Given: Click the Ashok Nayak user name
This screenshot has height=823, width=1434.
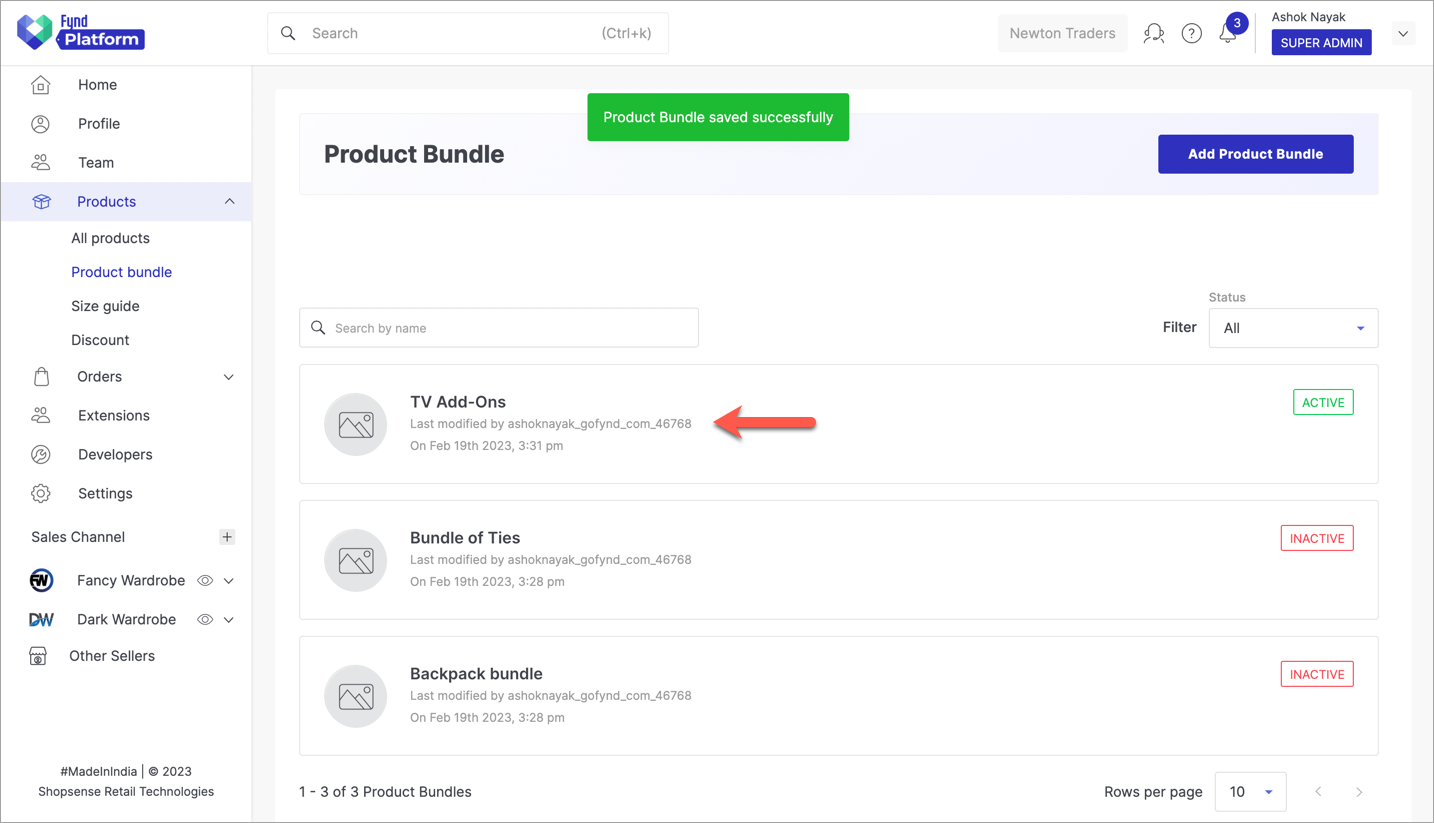Looking at the screenshot, I should click(1308, 16).
